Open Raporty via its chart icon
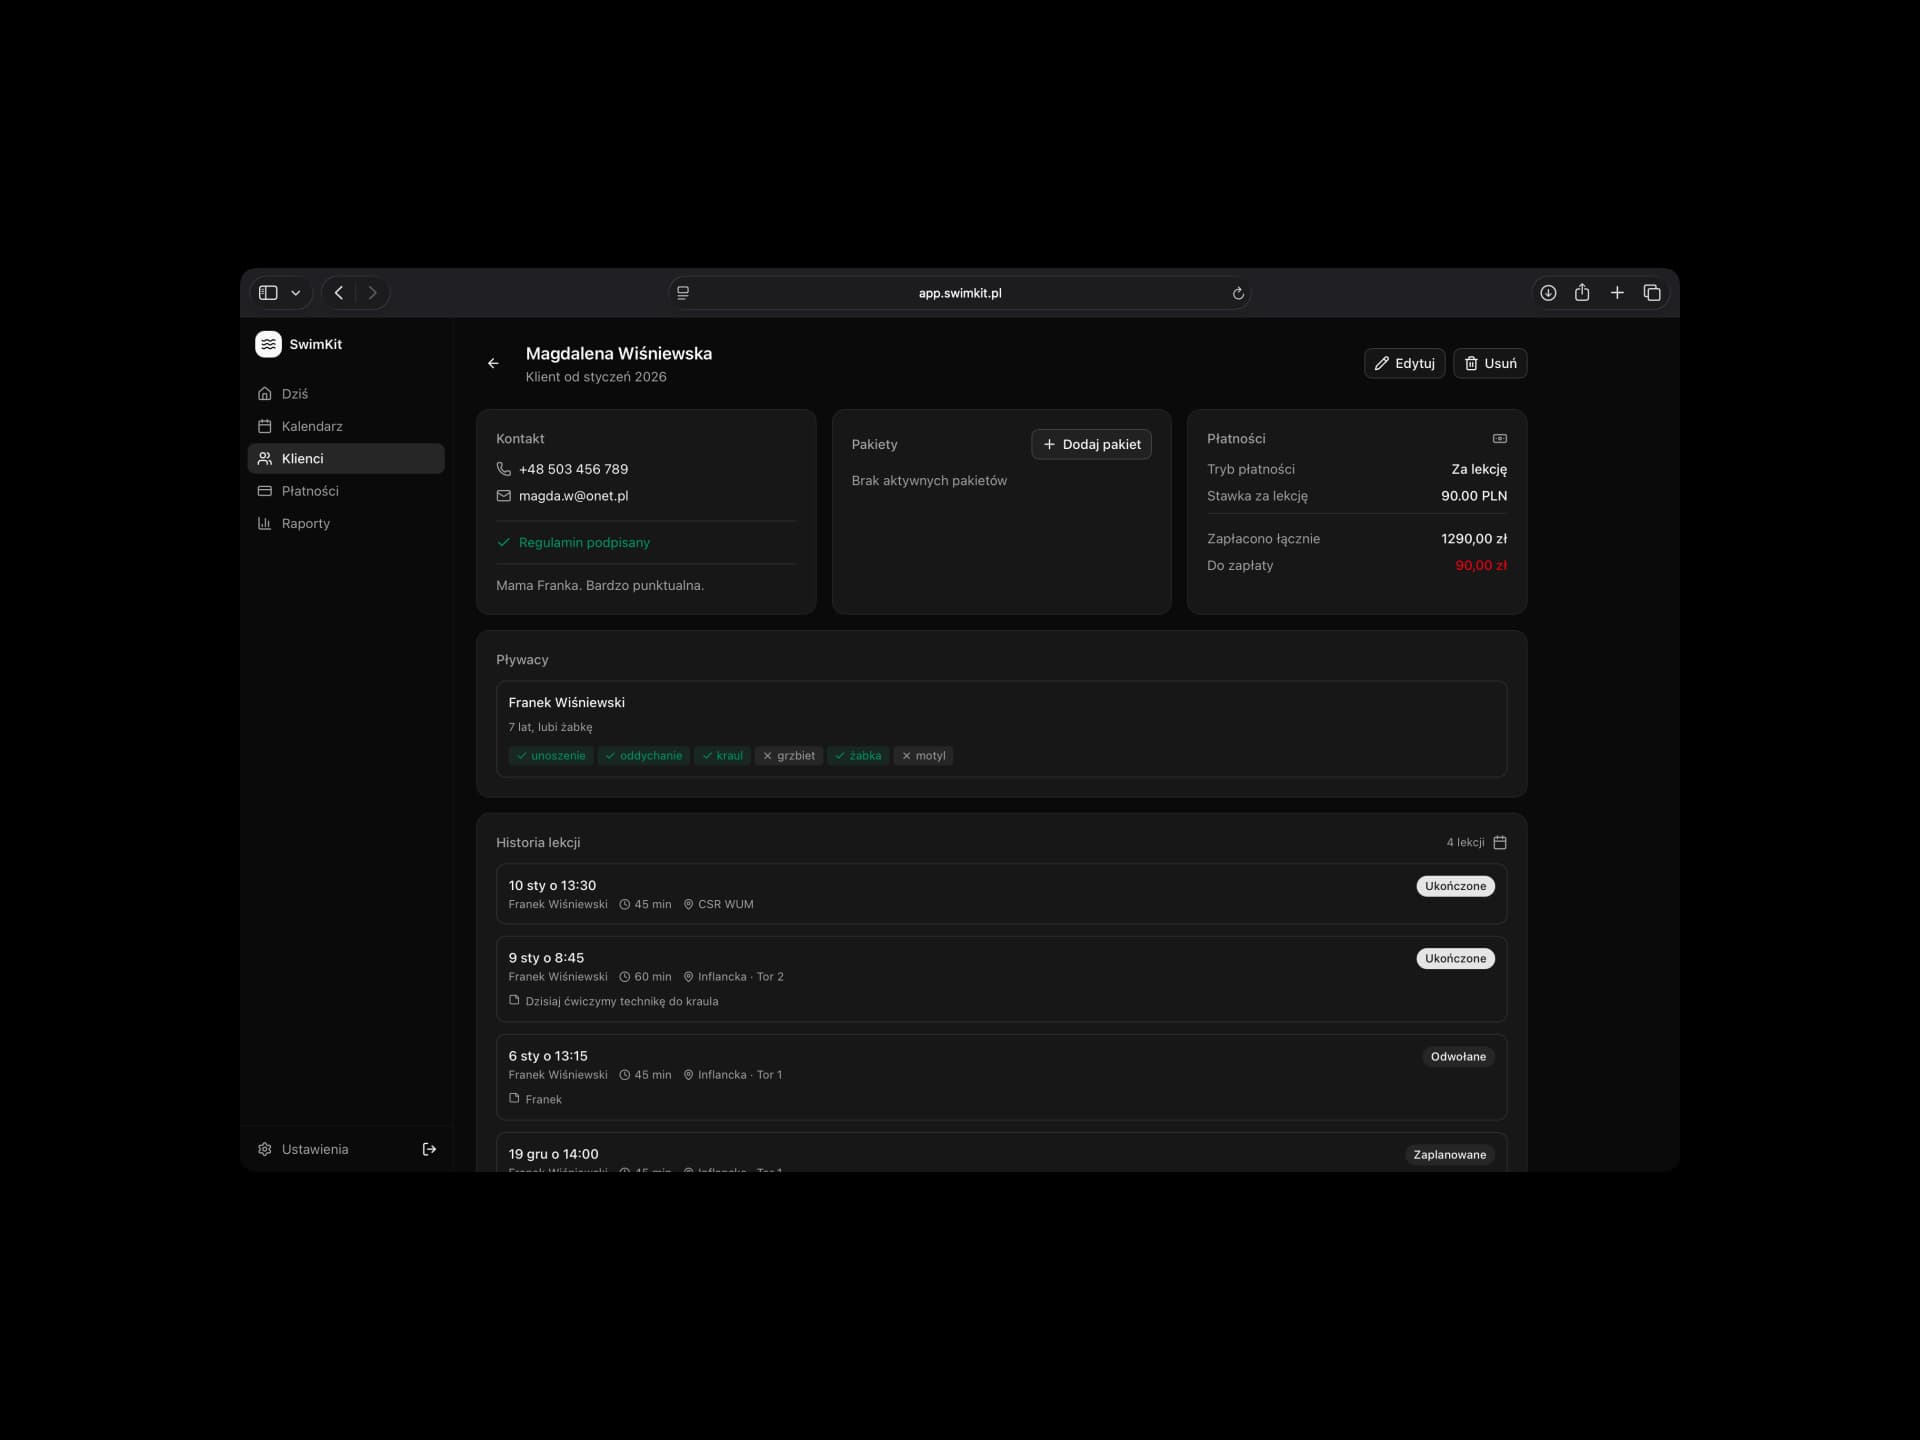The image size is (1920, 1440). [264, 523]
